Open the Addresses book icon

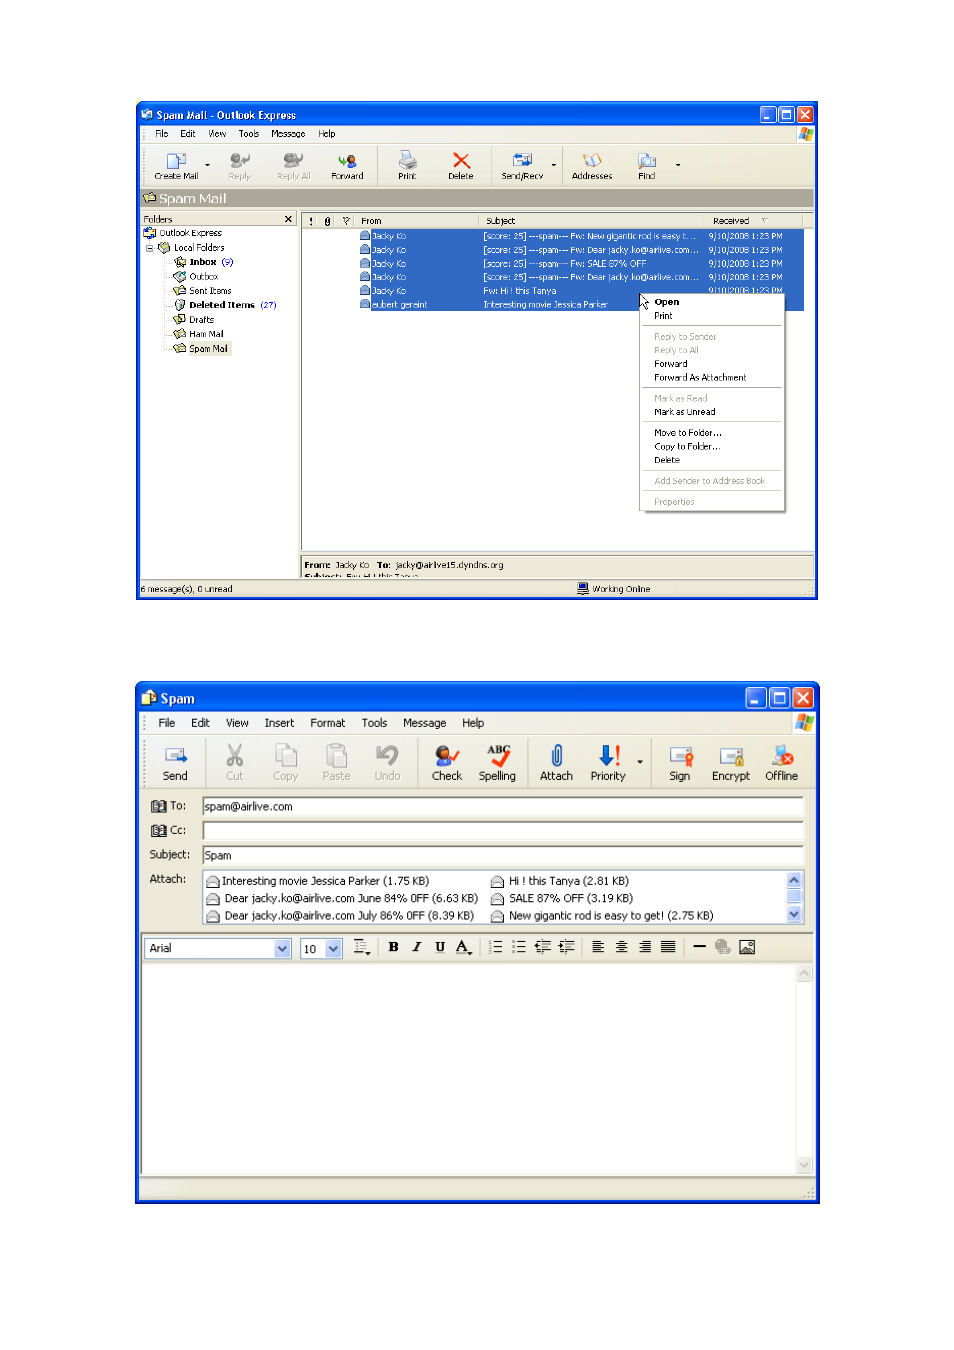(592, 160)
